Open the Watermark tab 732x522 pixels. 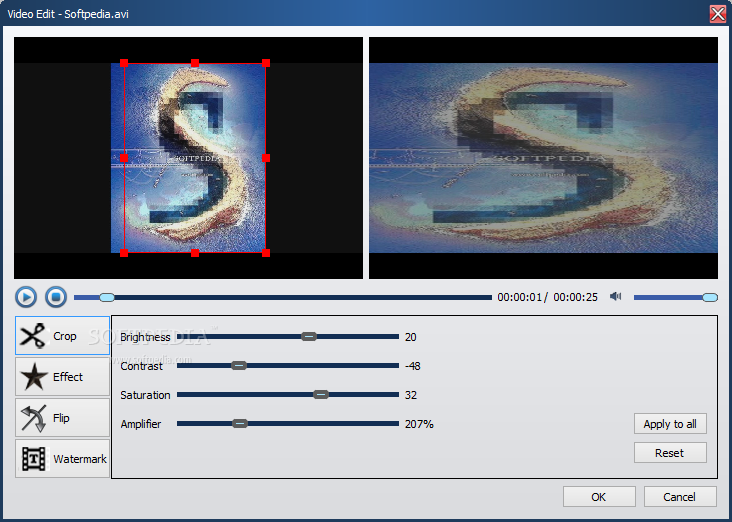click(63, 459)
